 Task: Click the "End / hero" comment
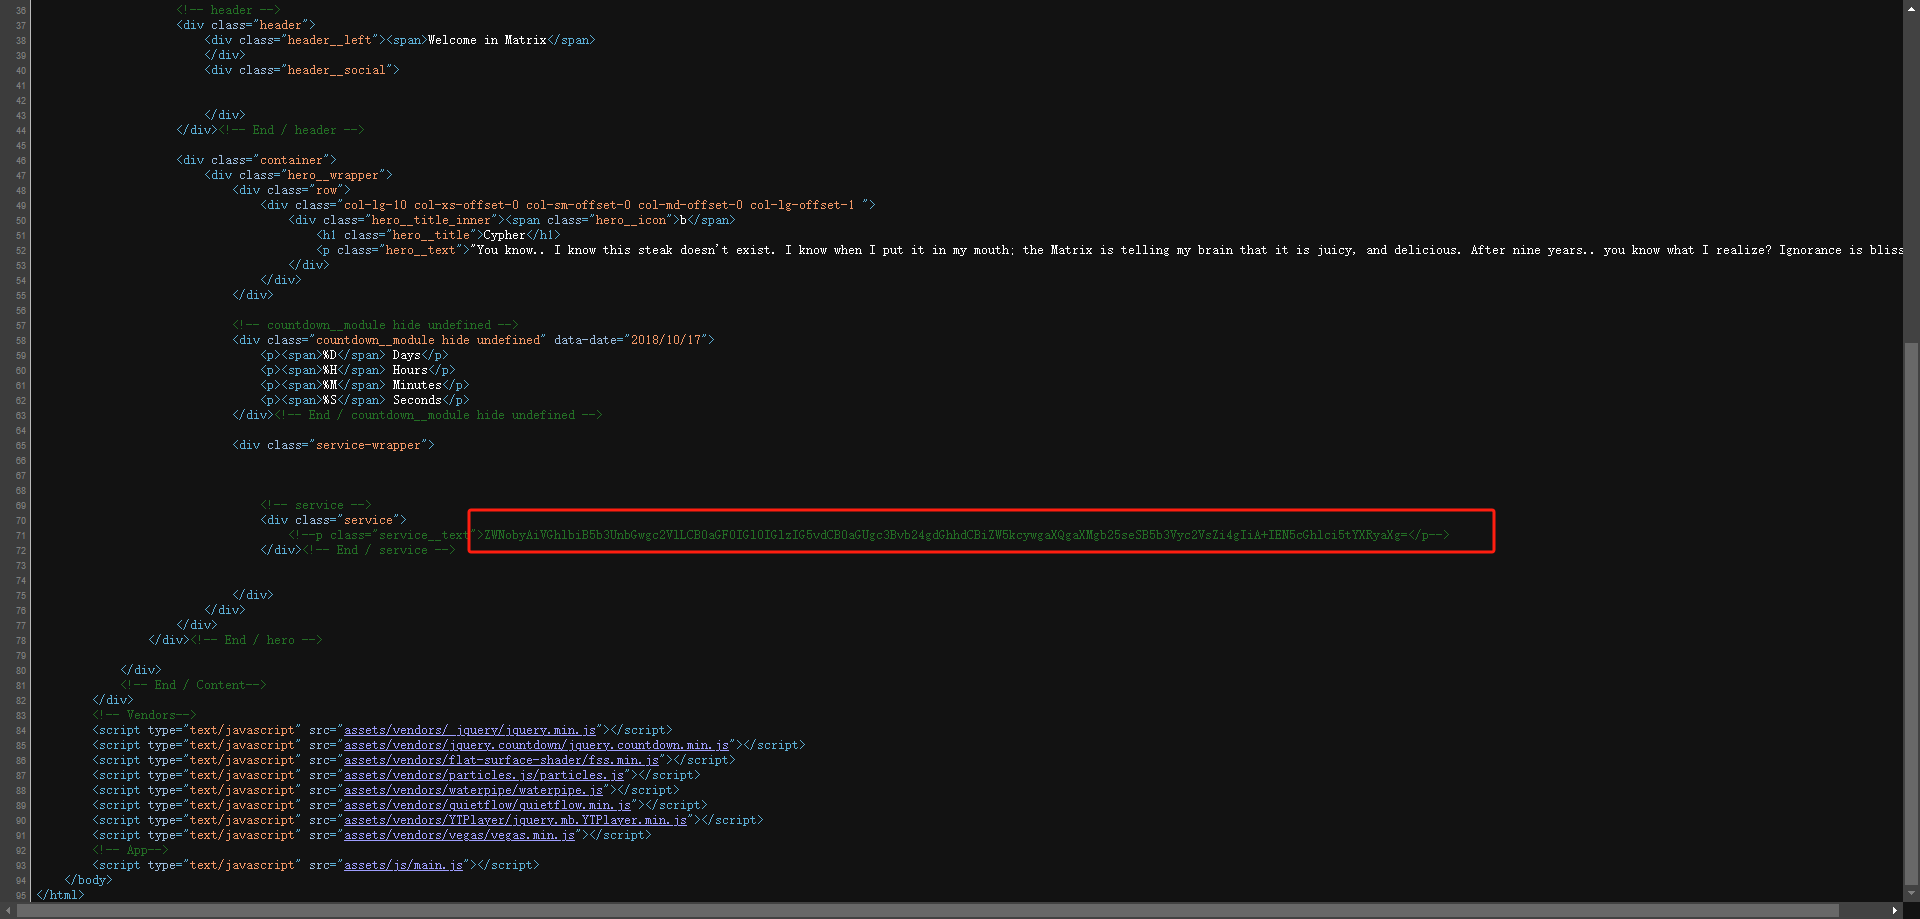coord(256,640)
